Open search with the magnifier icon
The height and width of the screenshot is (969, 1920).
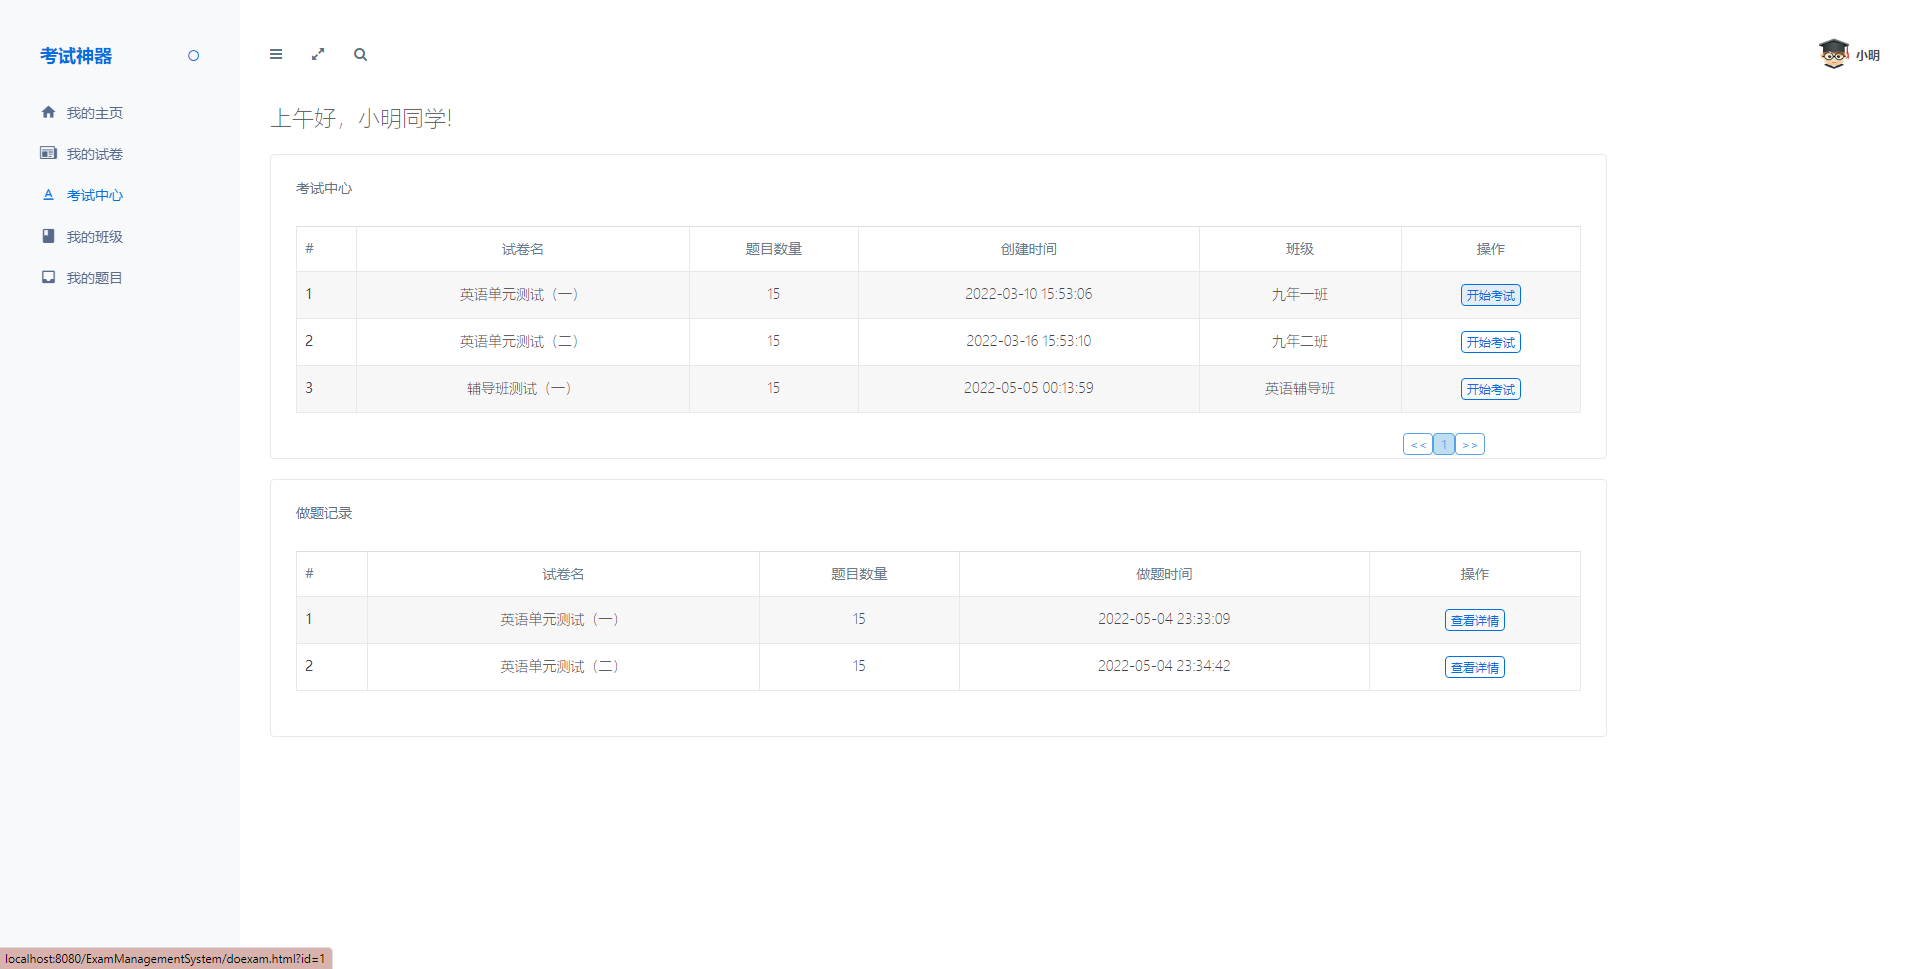360,54
